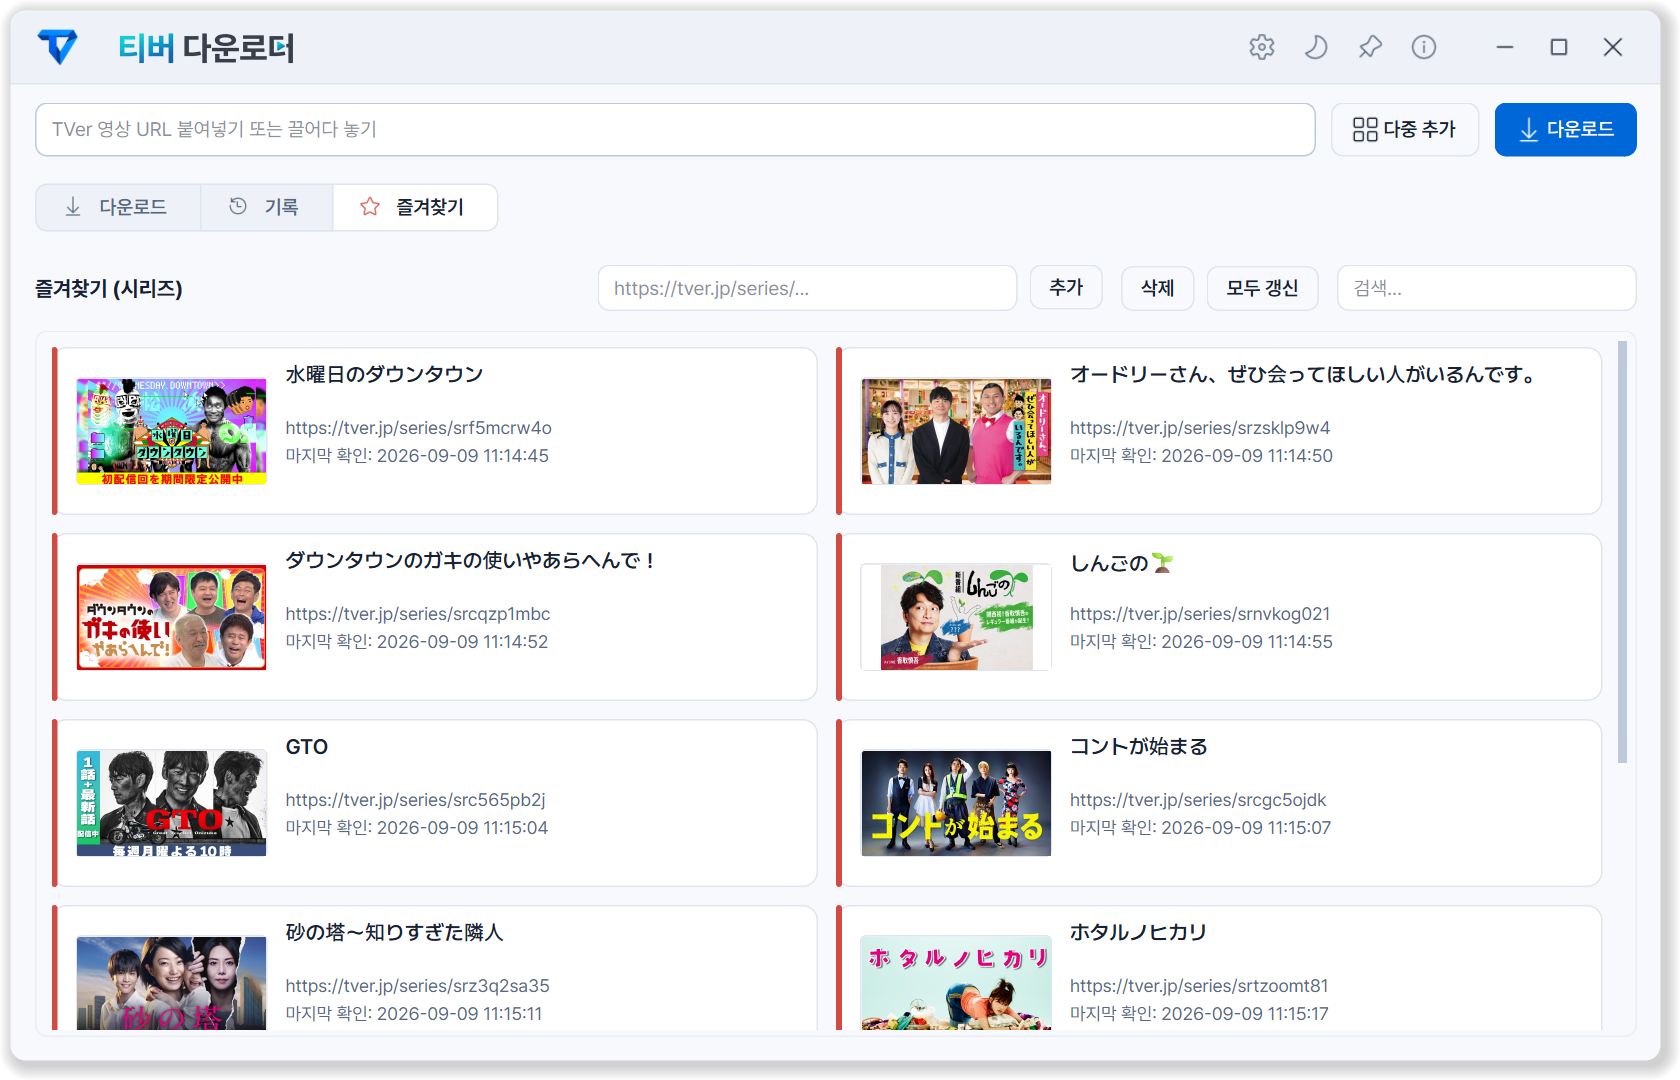Click the 마지막 확인 time 11:14:50
This screenshot has width=1680, height=1080.
(1201, 456)
